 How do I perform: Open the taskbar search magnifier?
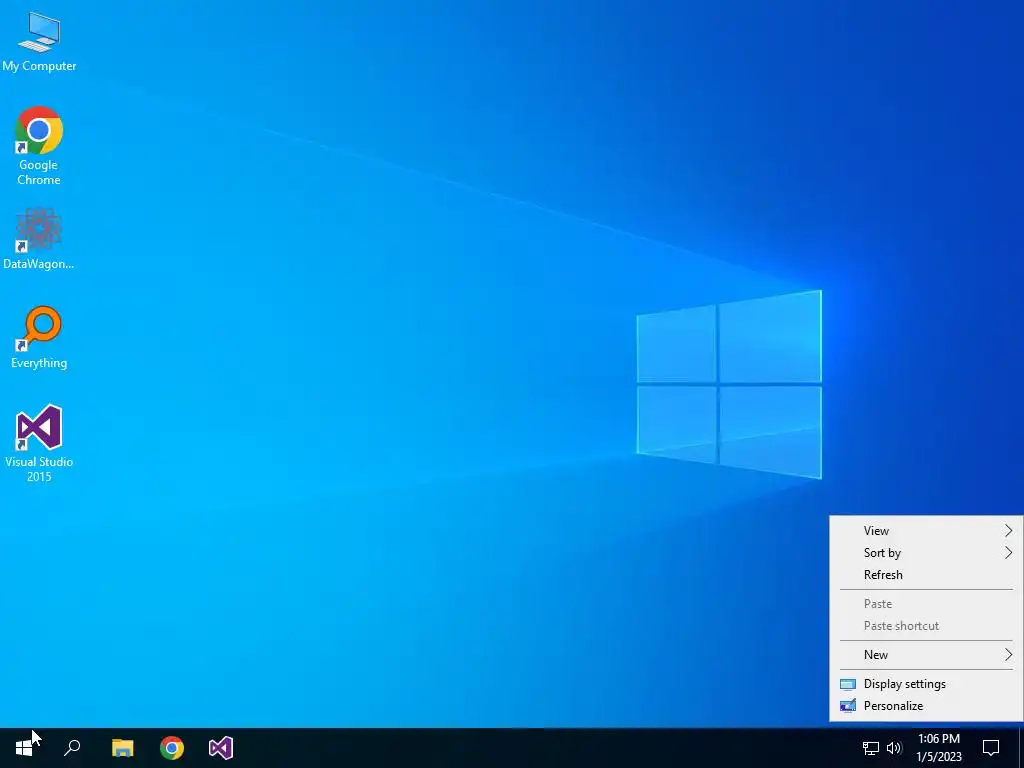click(x=72, y=748)
